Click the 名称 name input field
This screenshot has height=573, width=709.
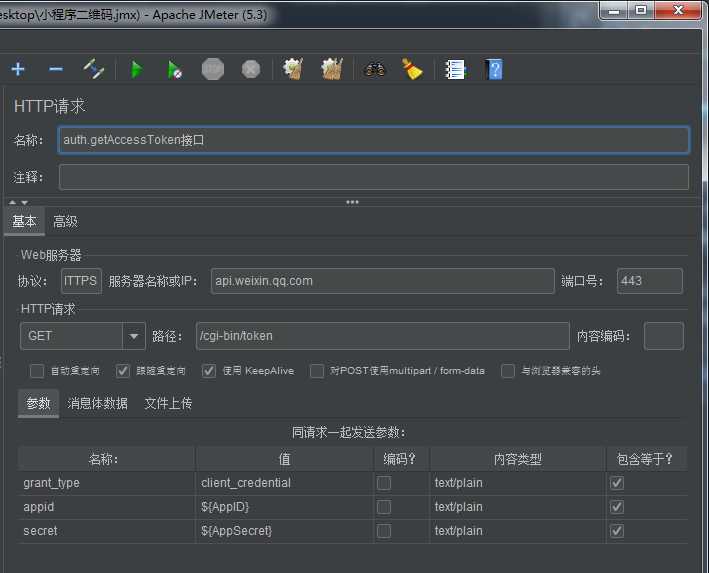point(374,140)
